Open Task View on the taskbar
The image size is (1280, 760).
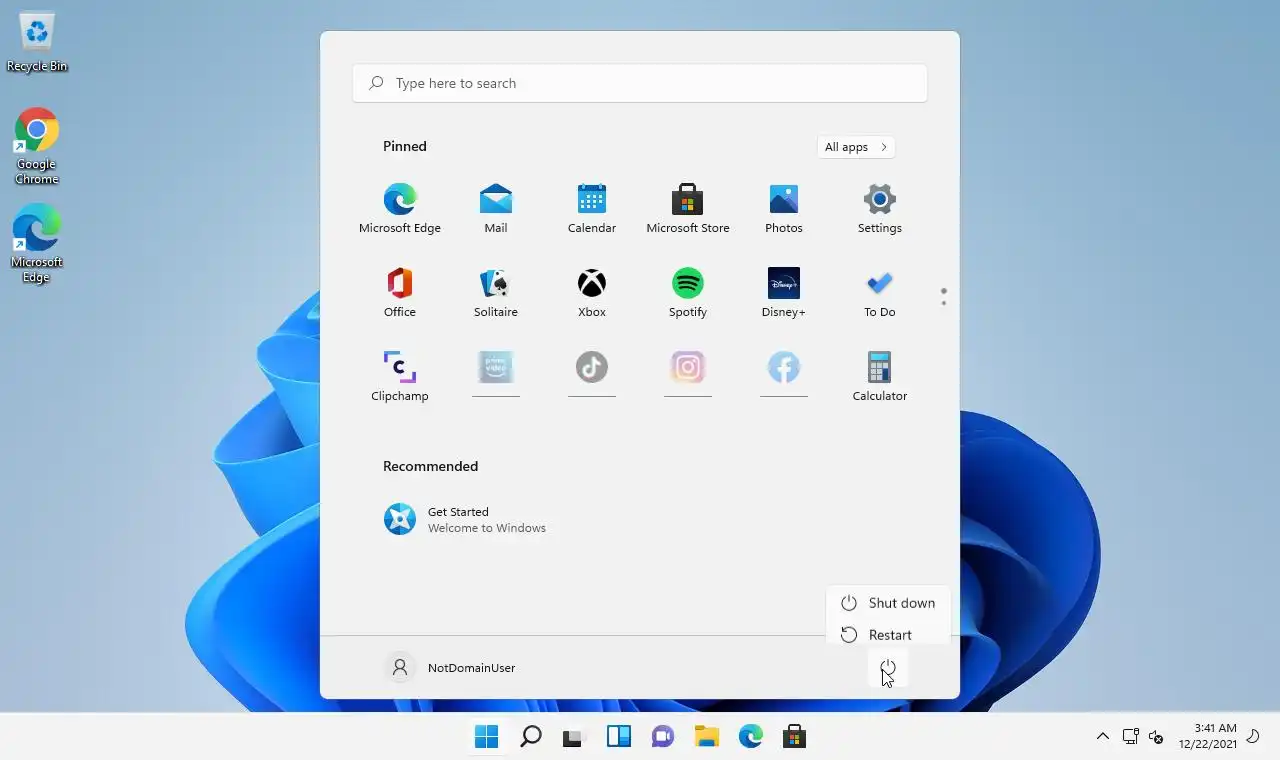(573, 737)
